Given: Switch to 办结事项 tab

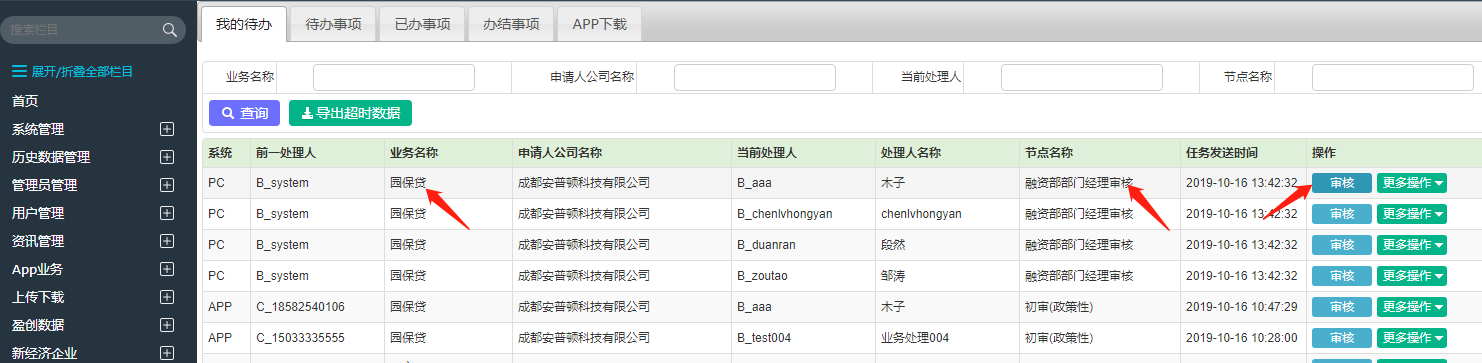Looking at the screenshot, I should (511, 24).
